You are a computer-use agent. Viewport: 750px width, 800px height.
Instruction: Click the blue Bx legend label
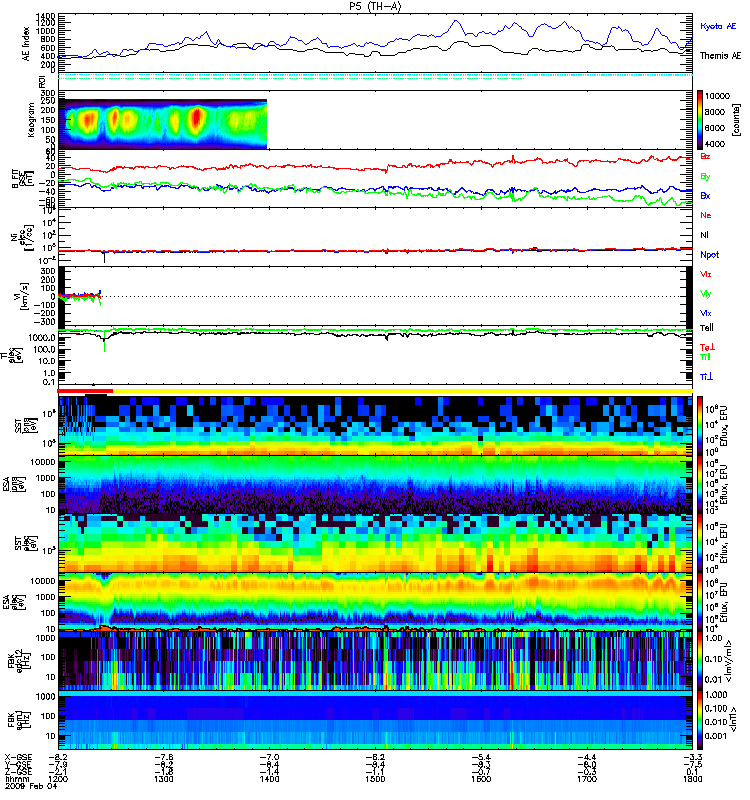click(705, 196)
